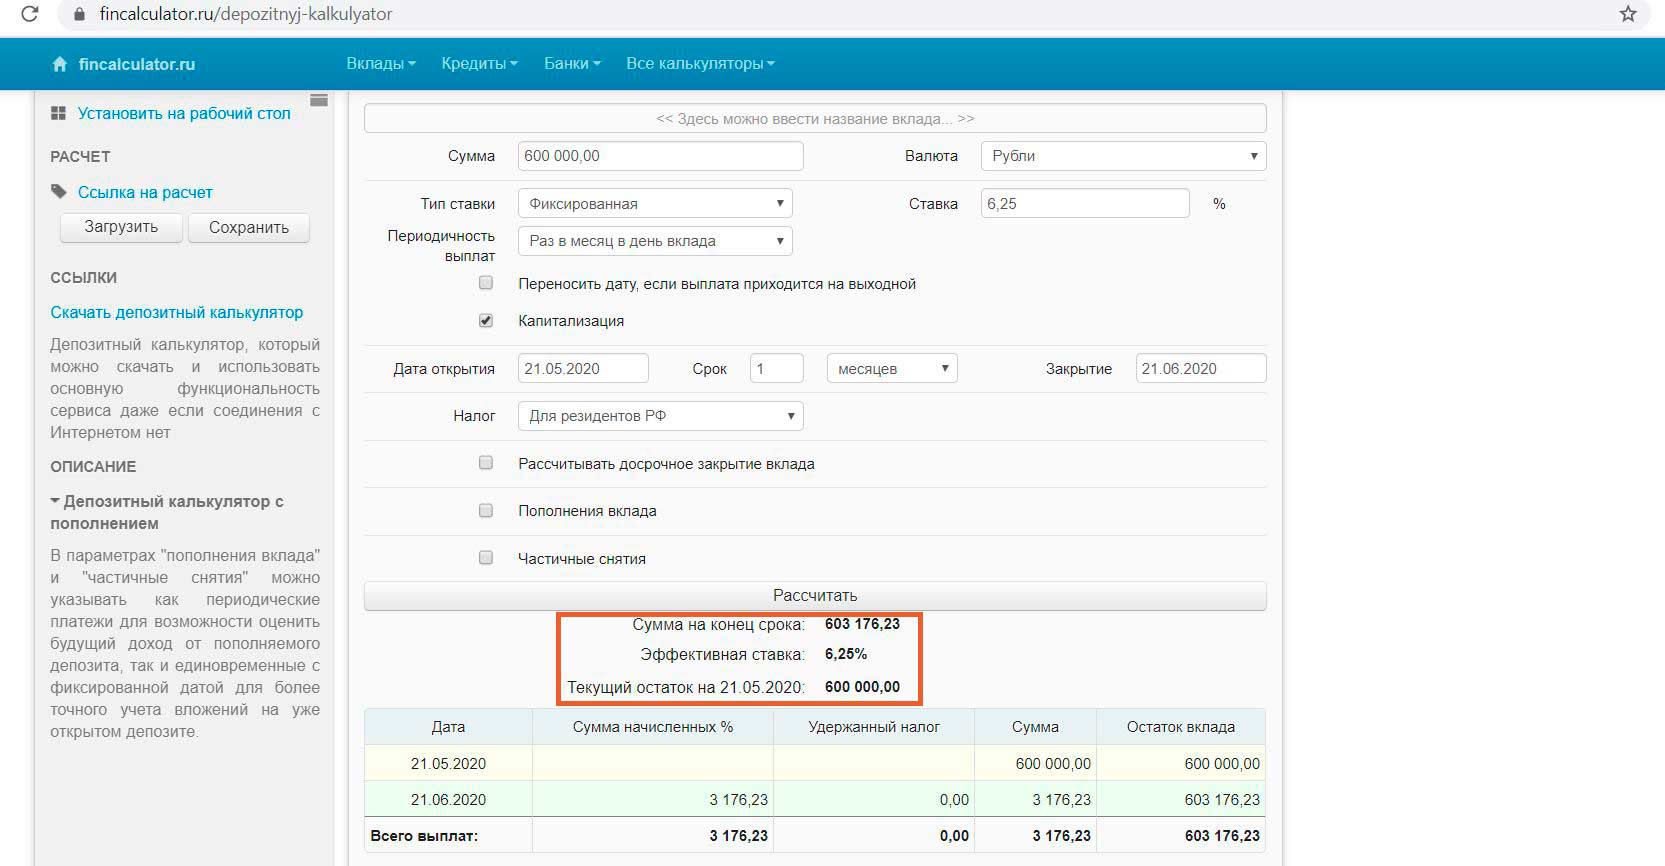Click the Удержанный налог column header
This screenshot has height=866, width=1665.
874,727
